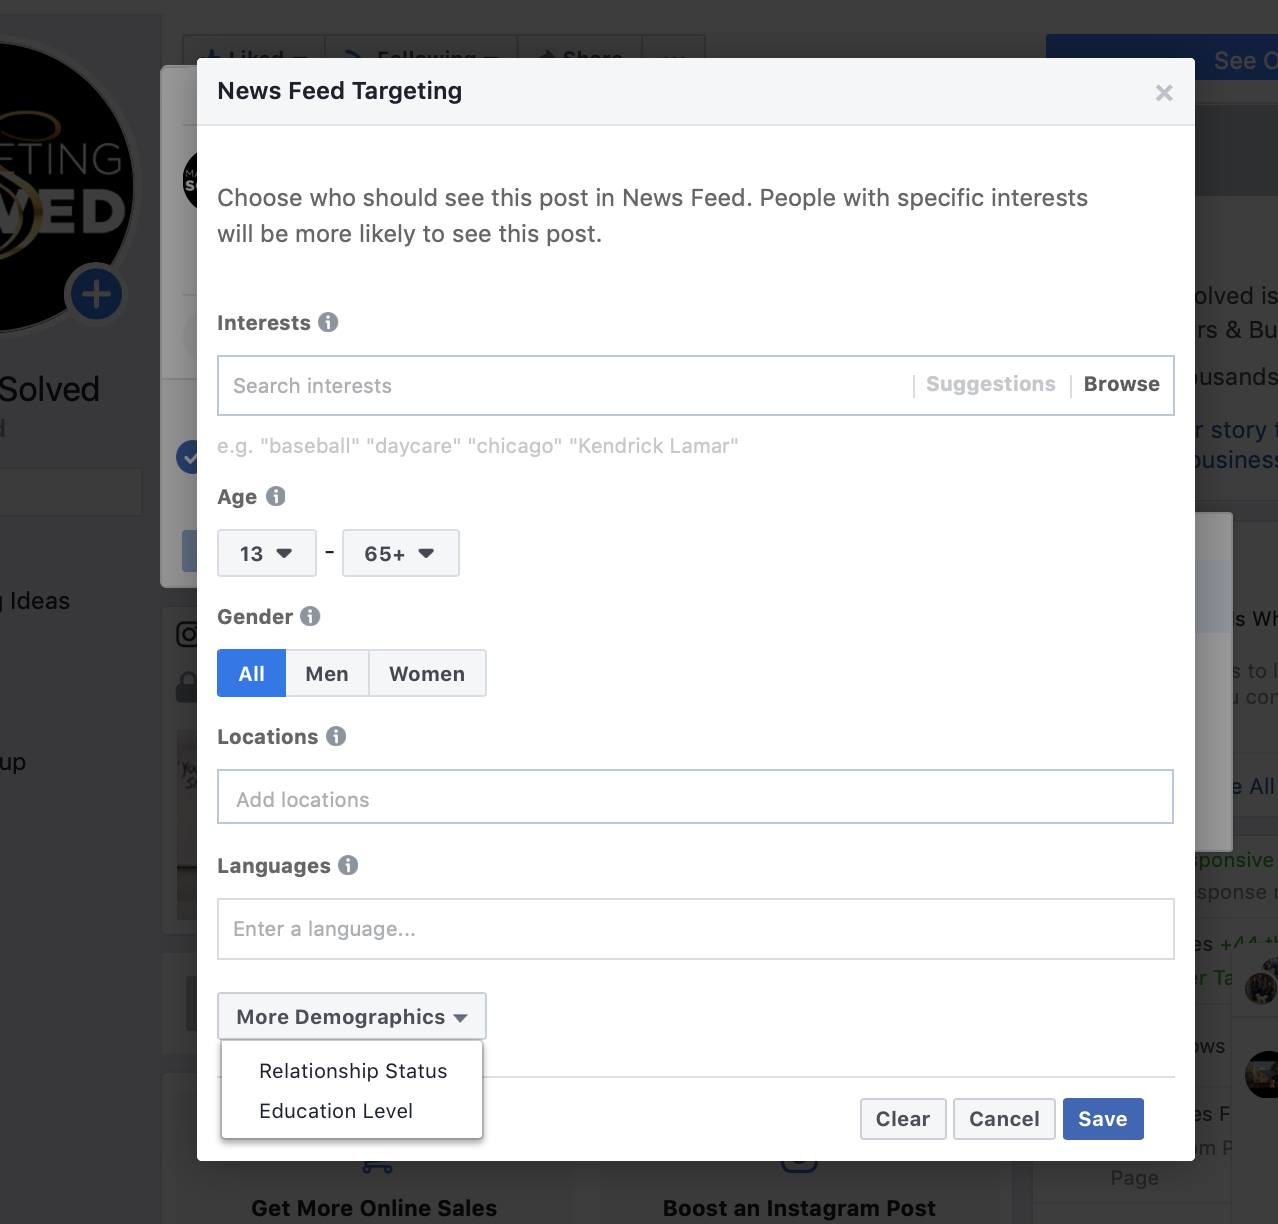Click the Locations info icon
This screenshot has height=1224, width=1278.
(336, 736)
